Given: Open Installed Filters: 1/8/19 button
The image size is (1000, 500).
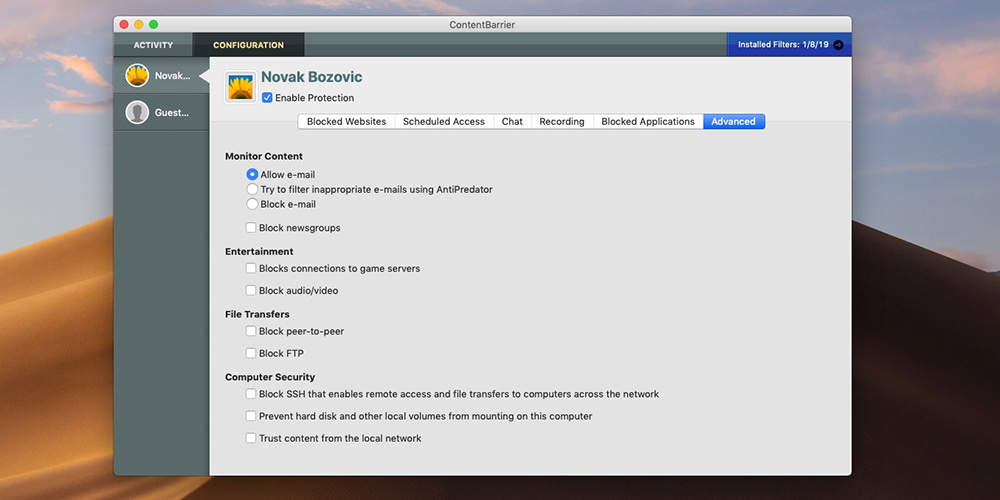Looking at the screenshot, I should [x=790, y=45].
